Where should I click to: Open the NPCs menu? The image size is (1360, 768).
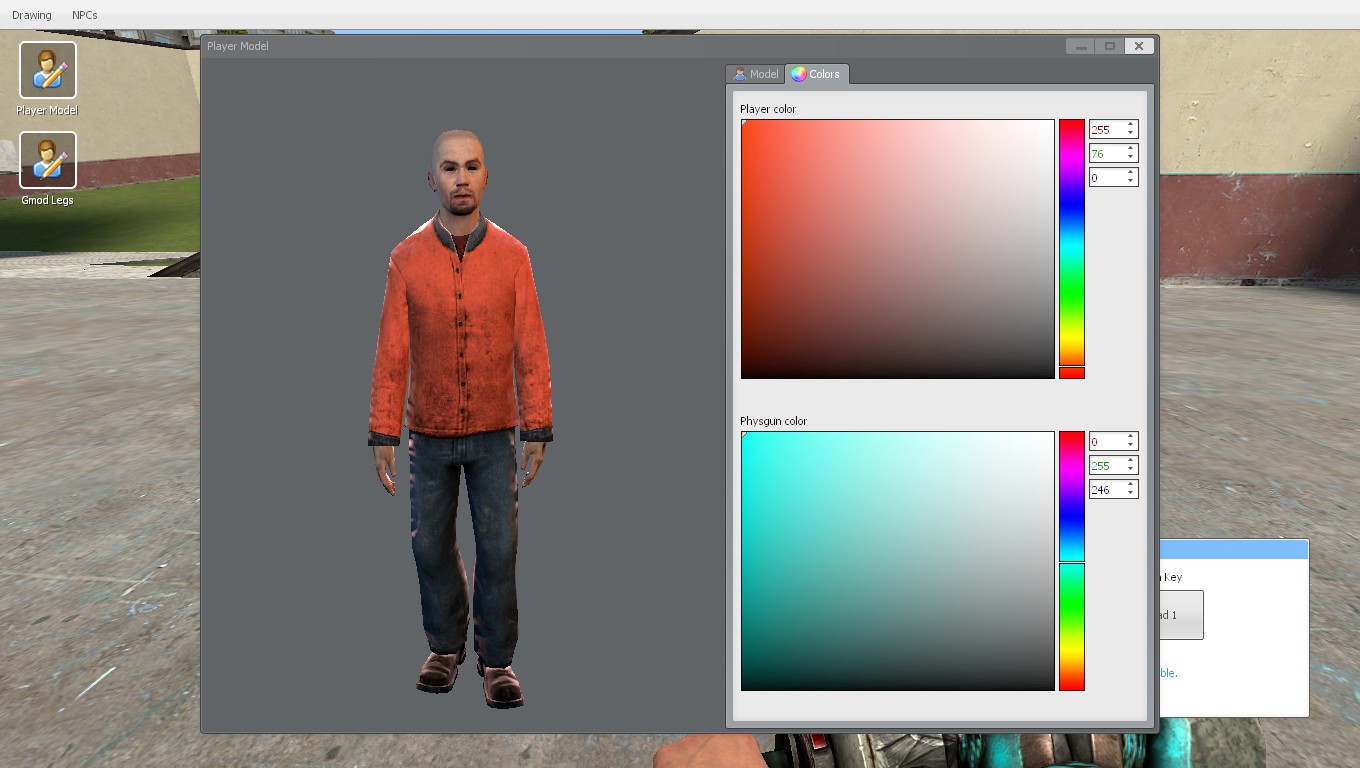point(85,15)
